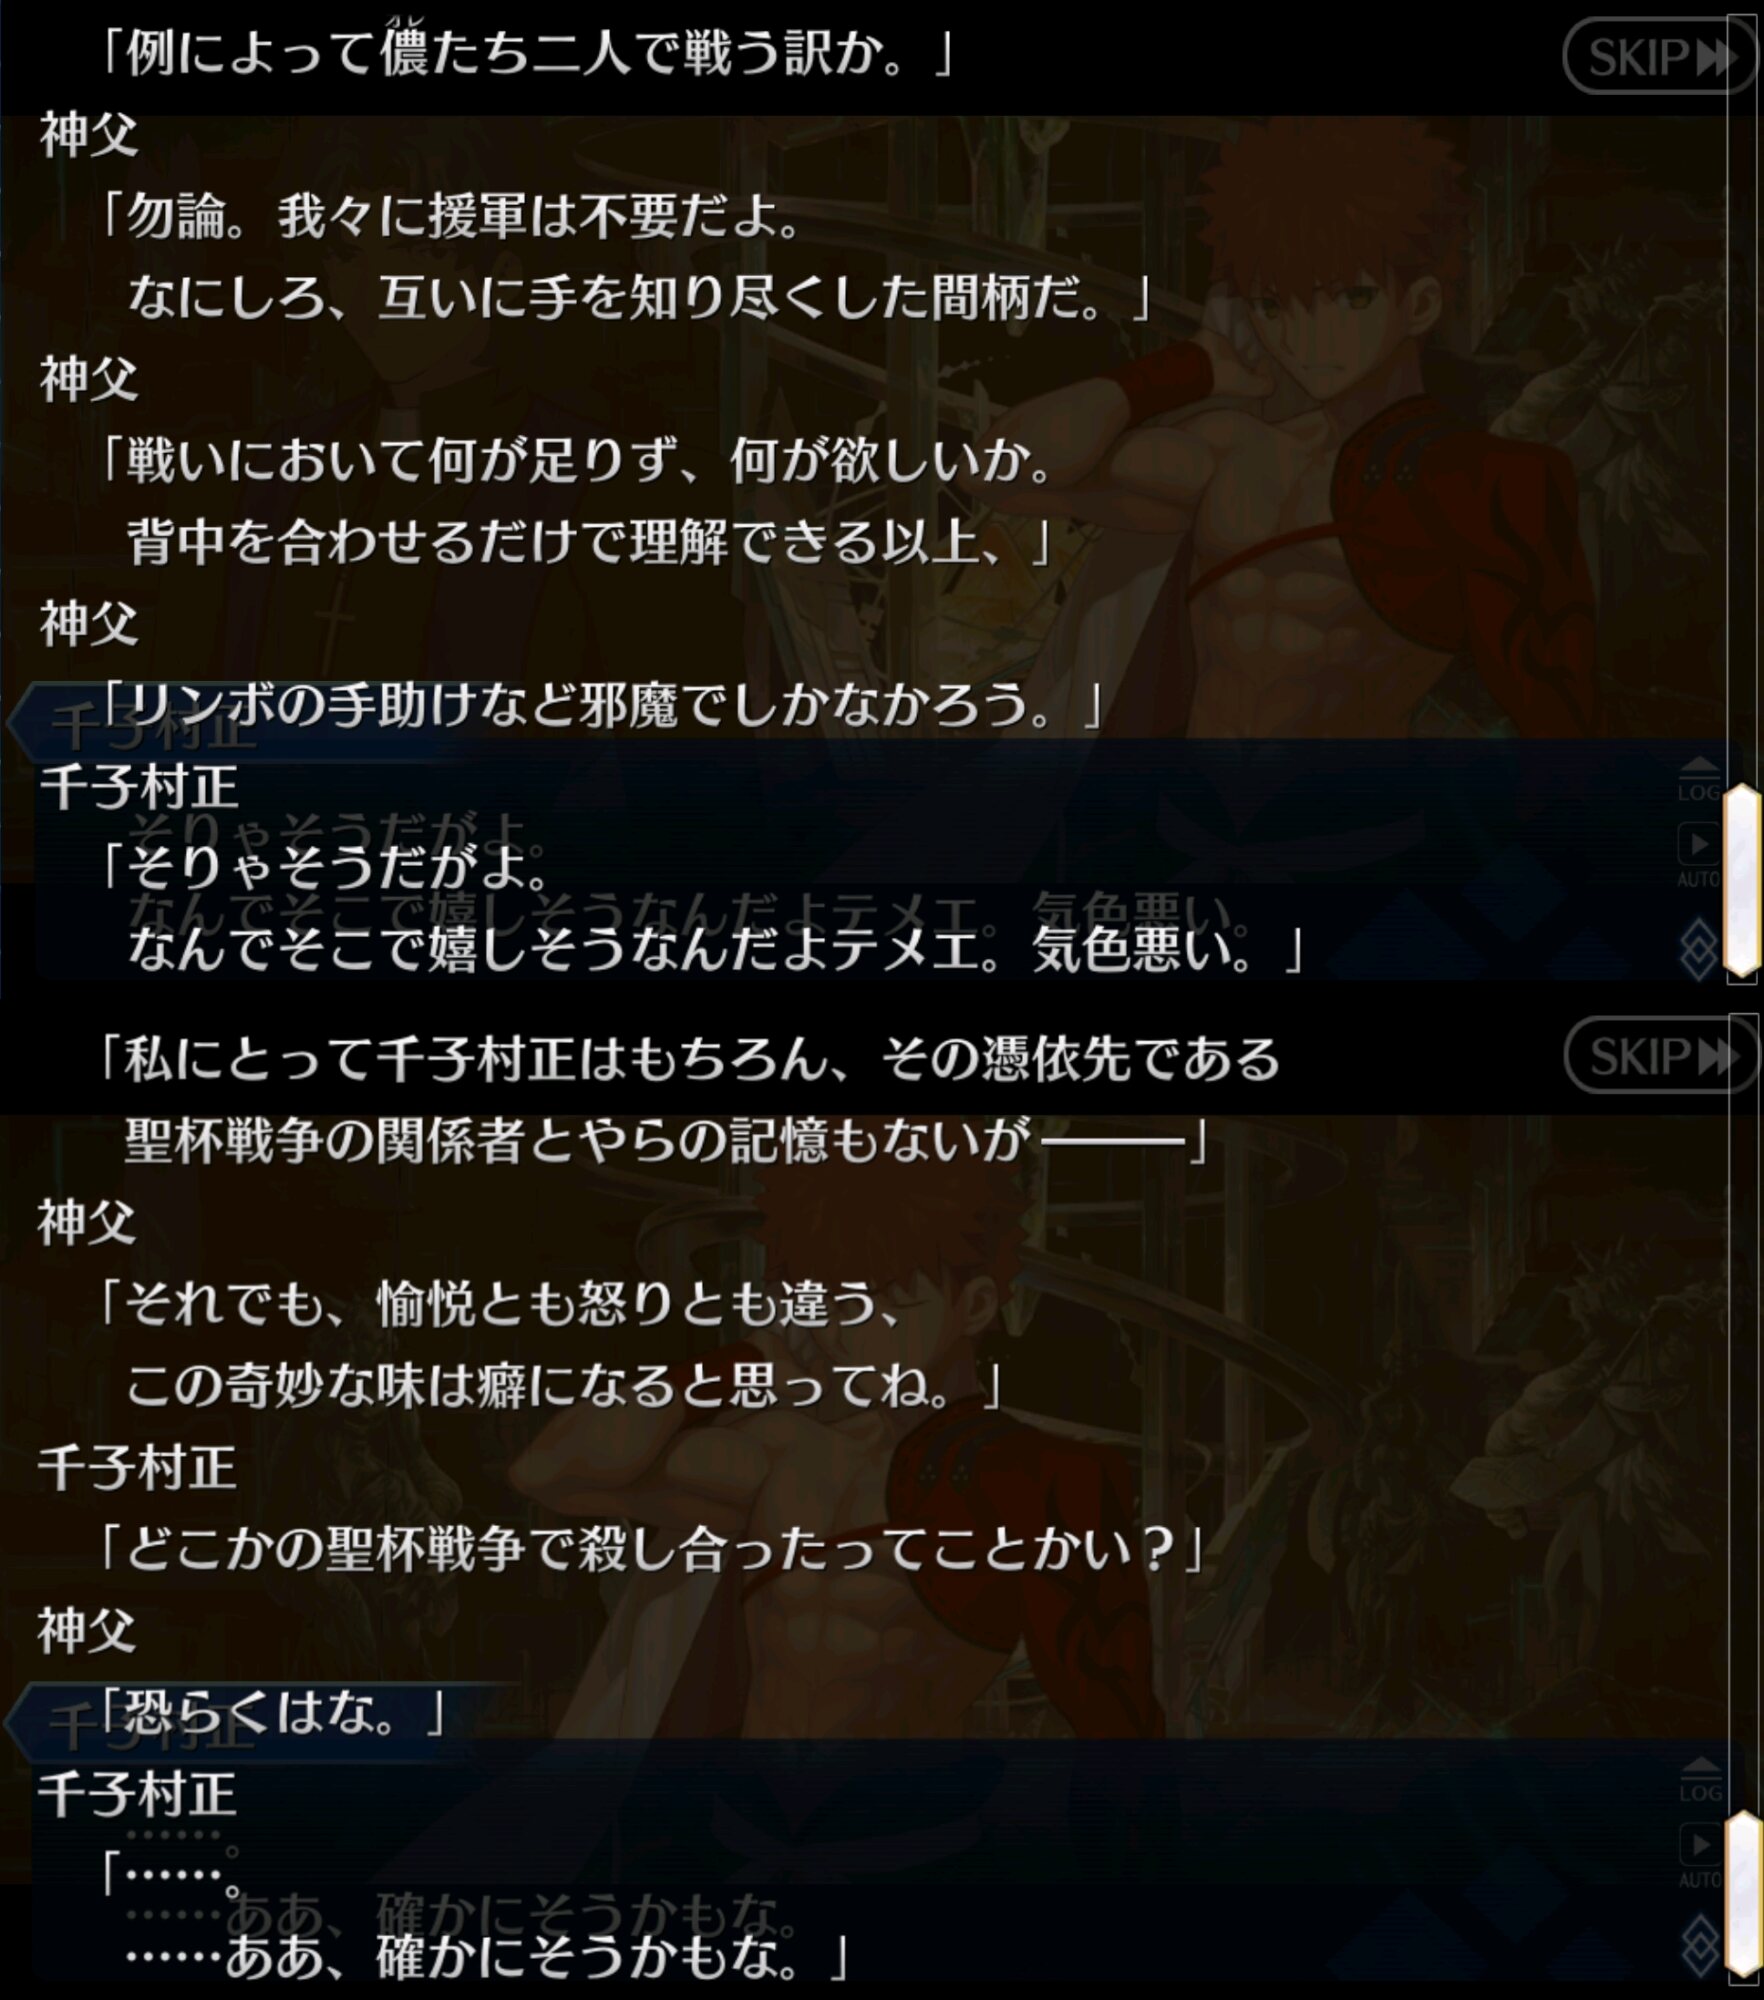Toggle AUTO play in the lower dialogue box

pos(1699,1856)
